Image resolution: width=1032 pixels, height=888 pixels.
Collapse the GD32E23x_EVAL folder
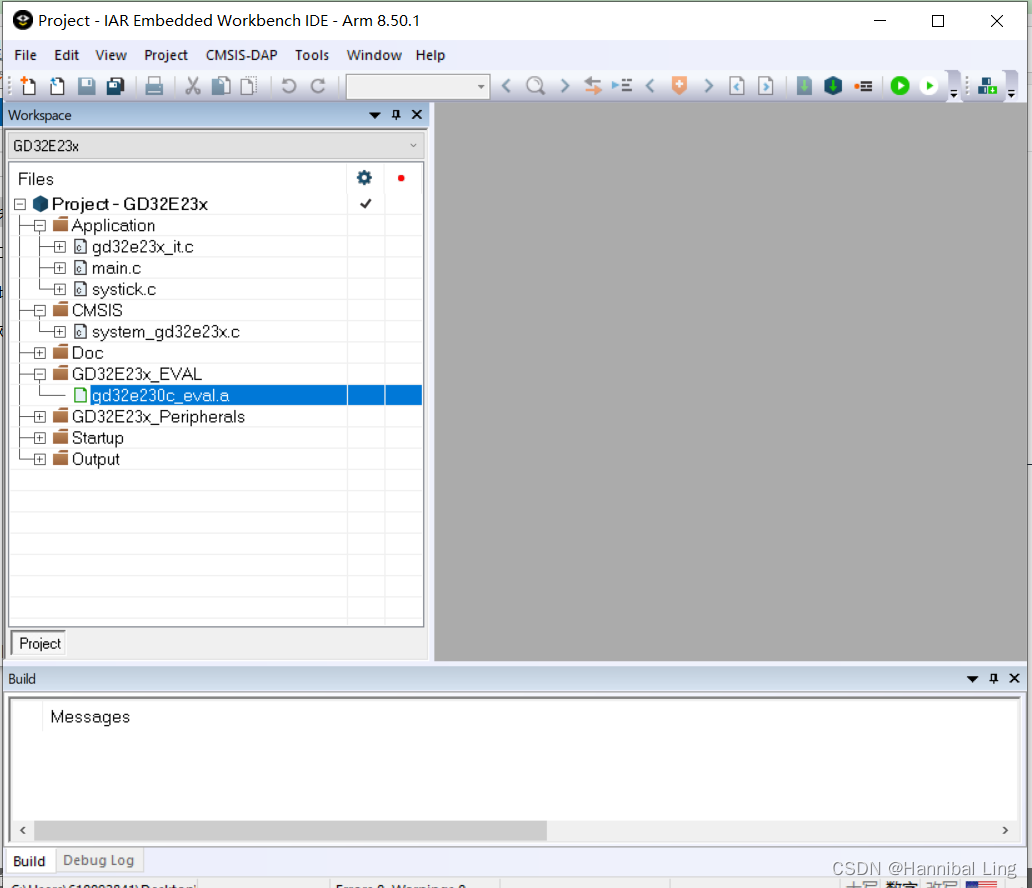(39, 375)
